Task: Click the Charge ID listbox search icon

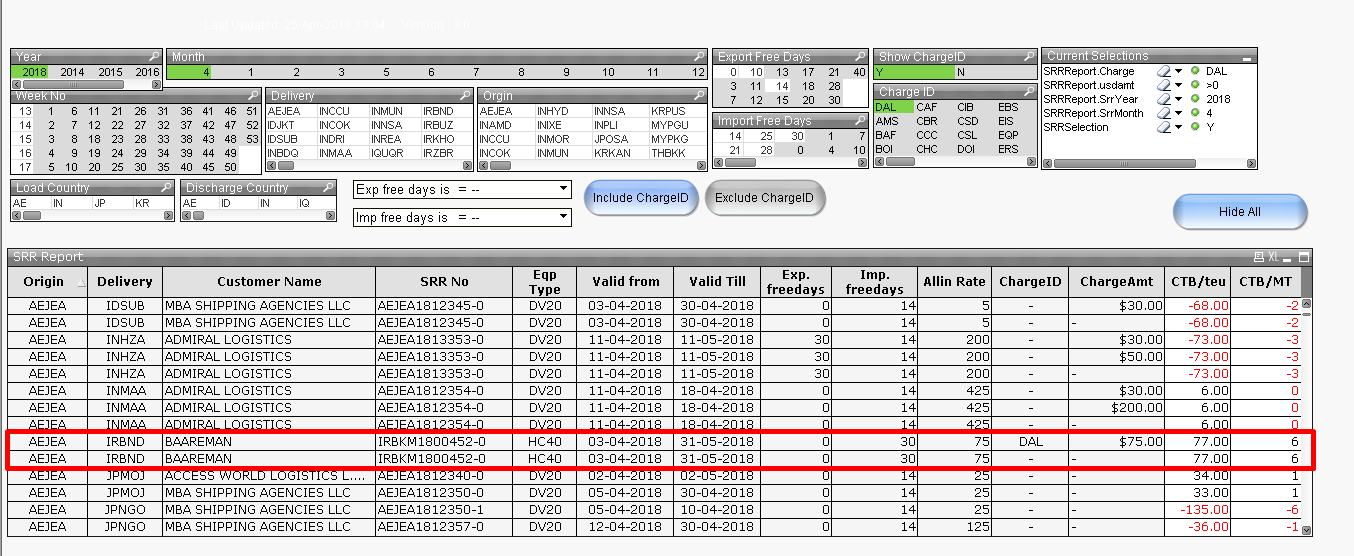Action: 1027,92
